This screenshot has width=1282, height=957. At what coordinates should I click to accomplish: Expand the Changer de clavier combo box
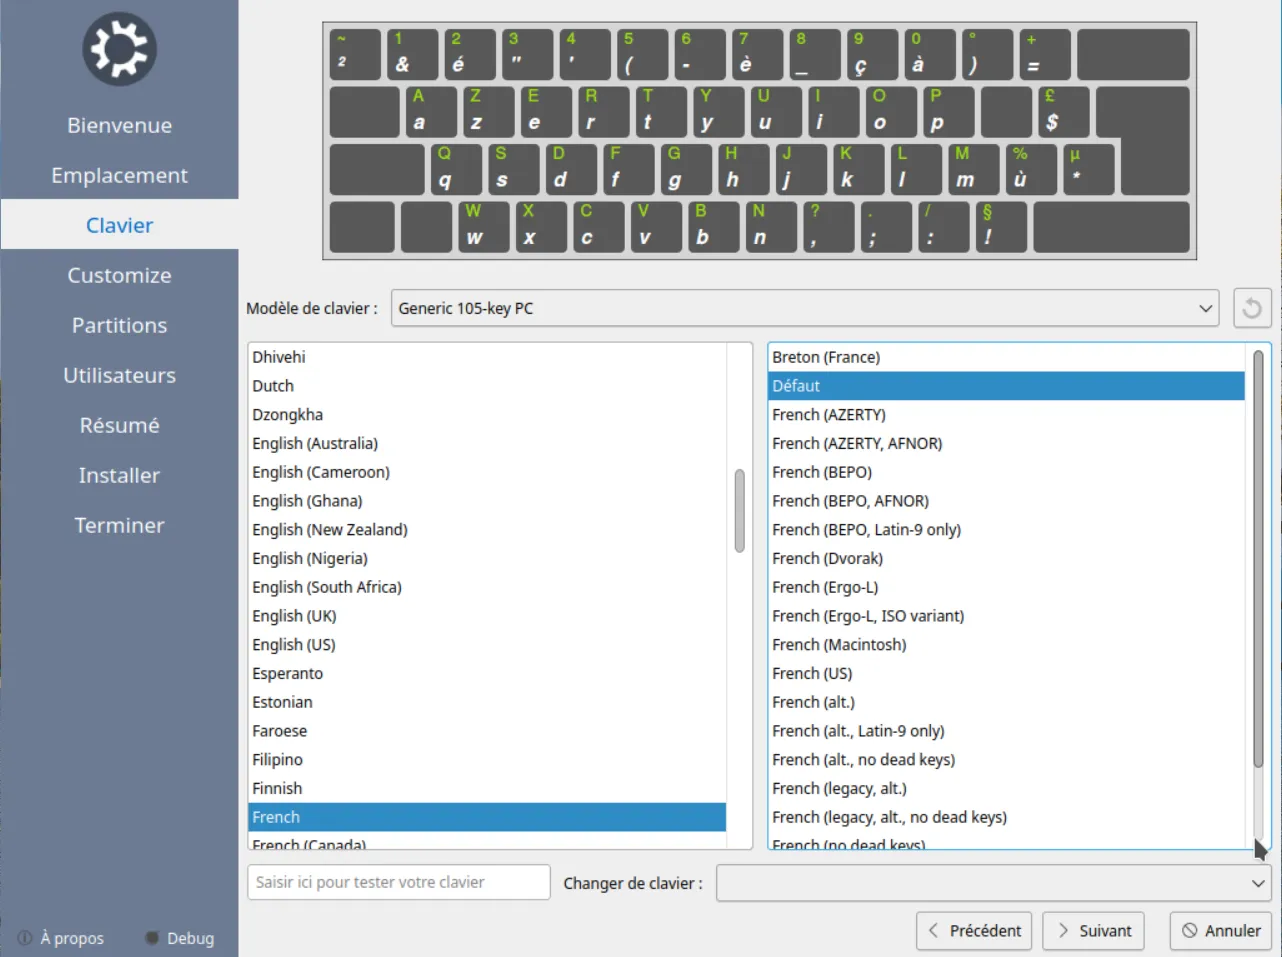[x=992, y=883]
